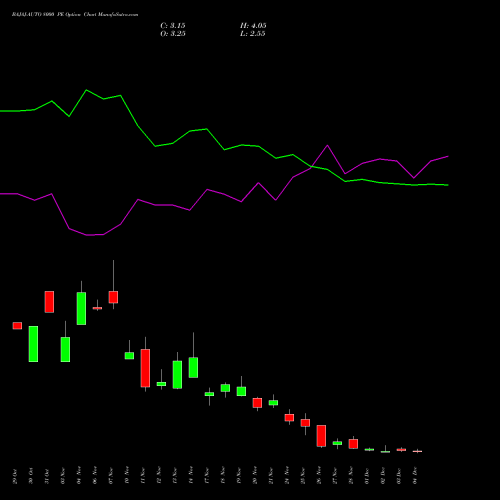Click the green candlestick for 04 Nov

coord(81,308)
